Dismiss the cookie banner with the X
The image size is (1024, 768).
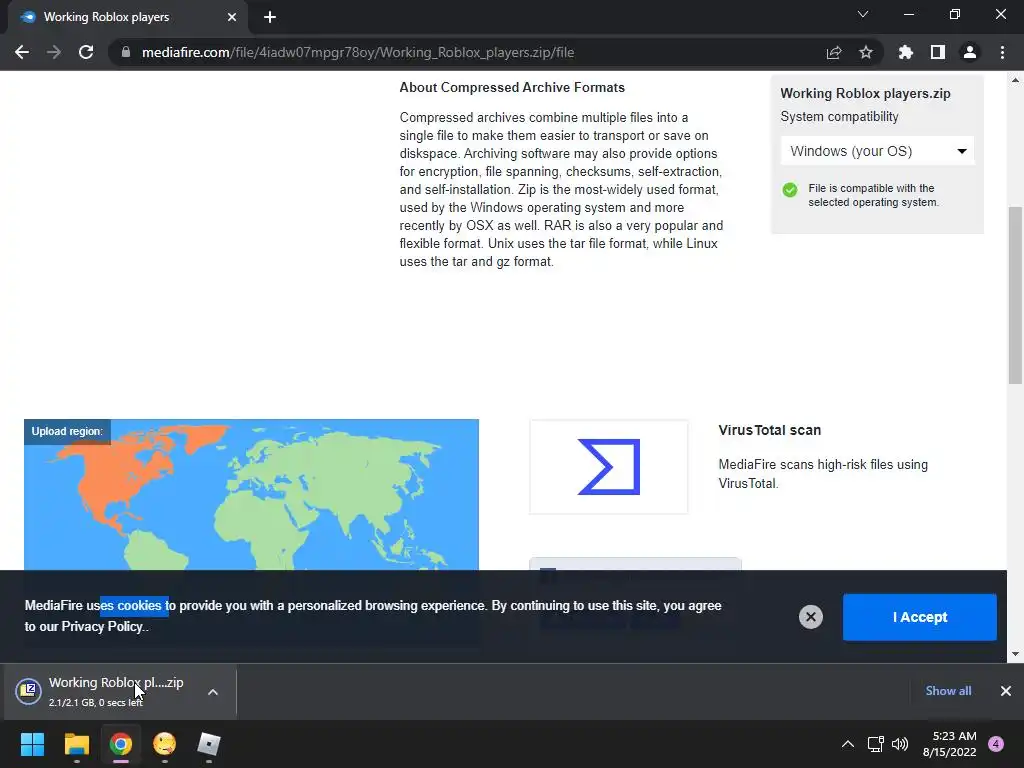point(810,616)
